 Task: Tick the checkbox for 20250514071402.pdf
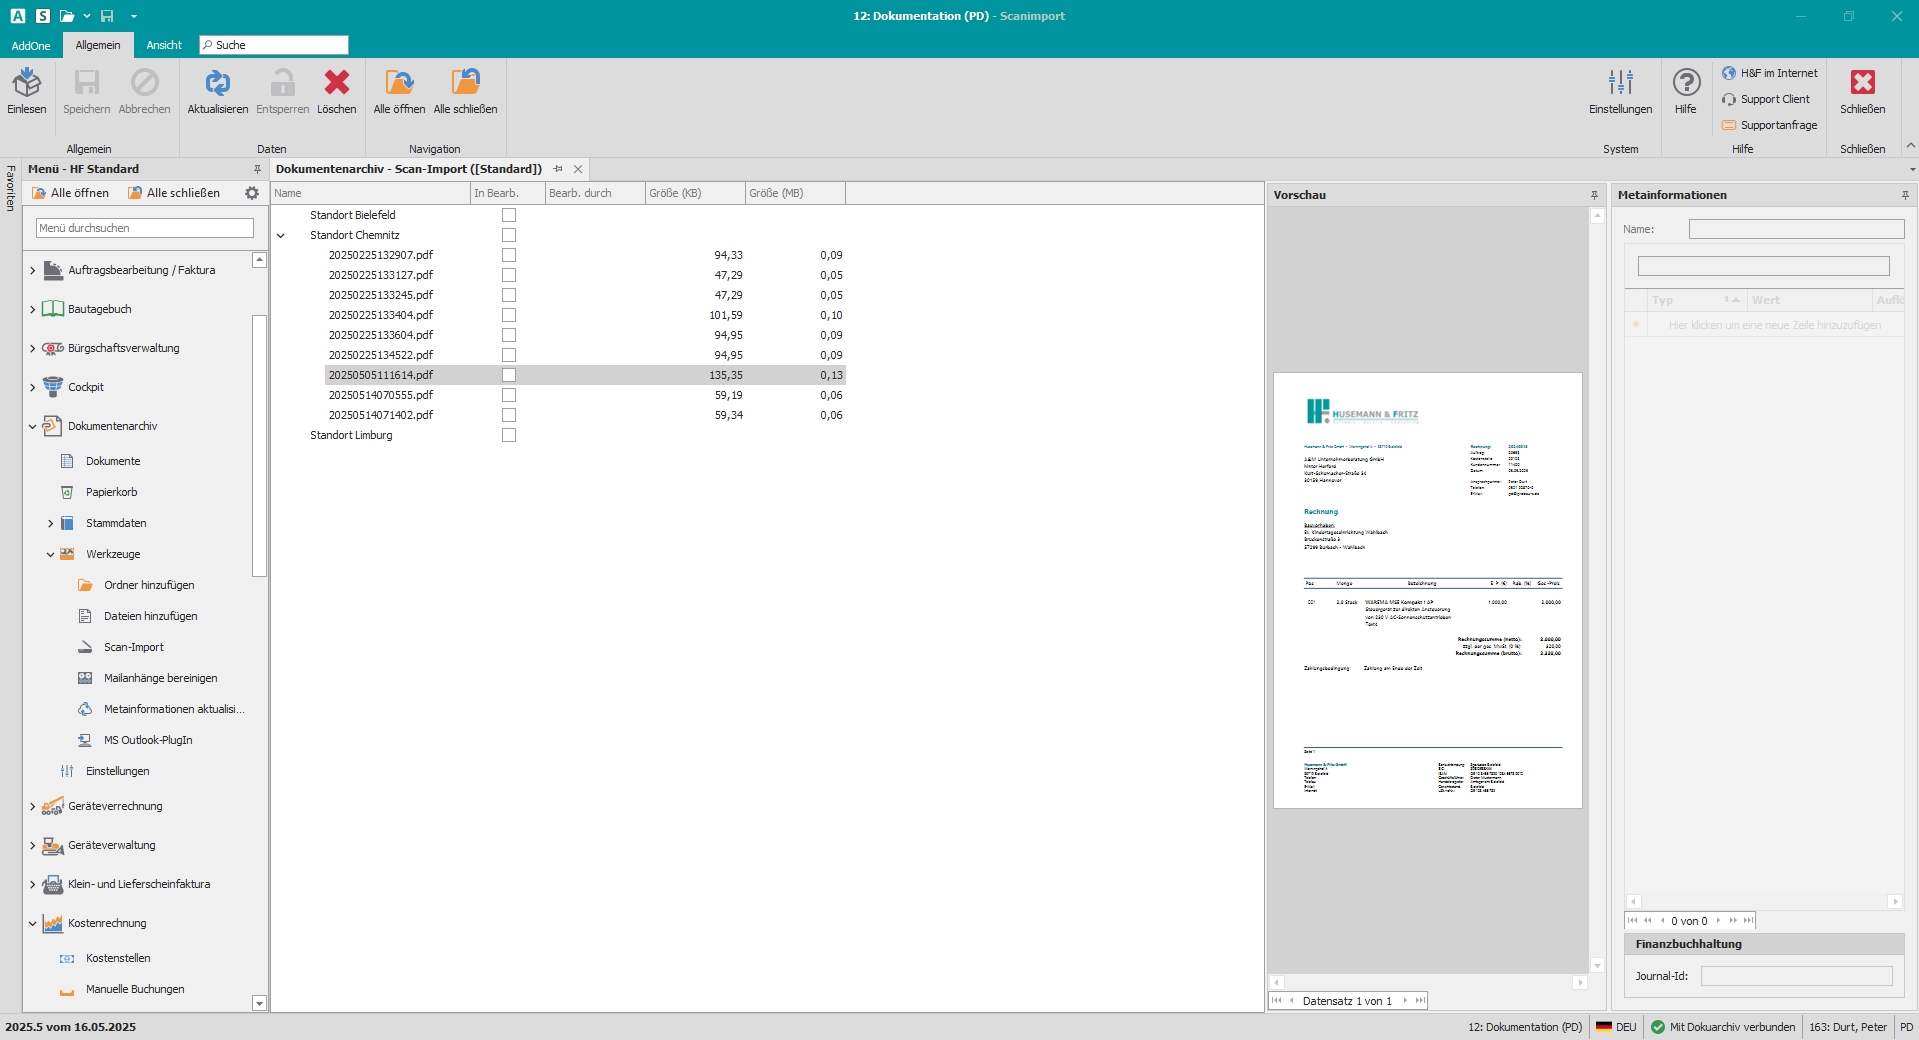[x=510, y=414]
